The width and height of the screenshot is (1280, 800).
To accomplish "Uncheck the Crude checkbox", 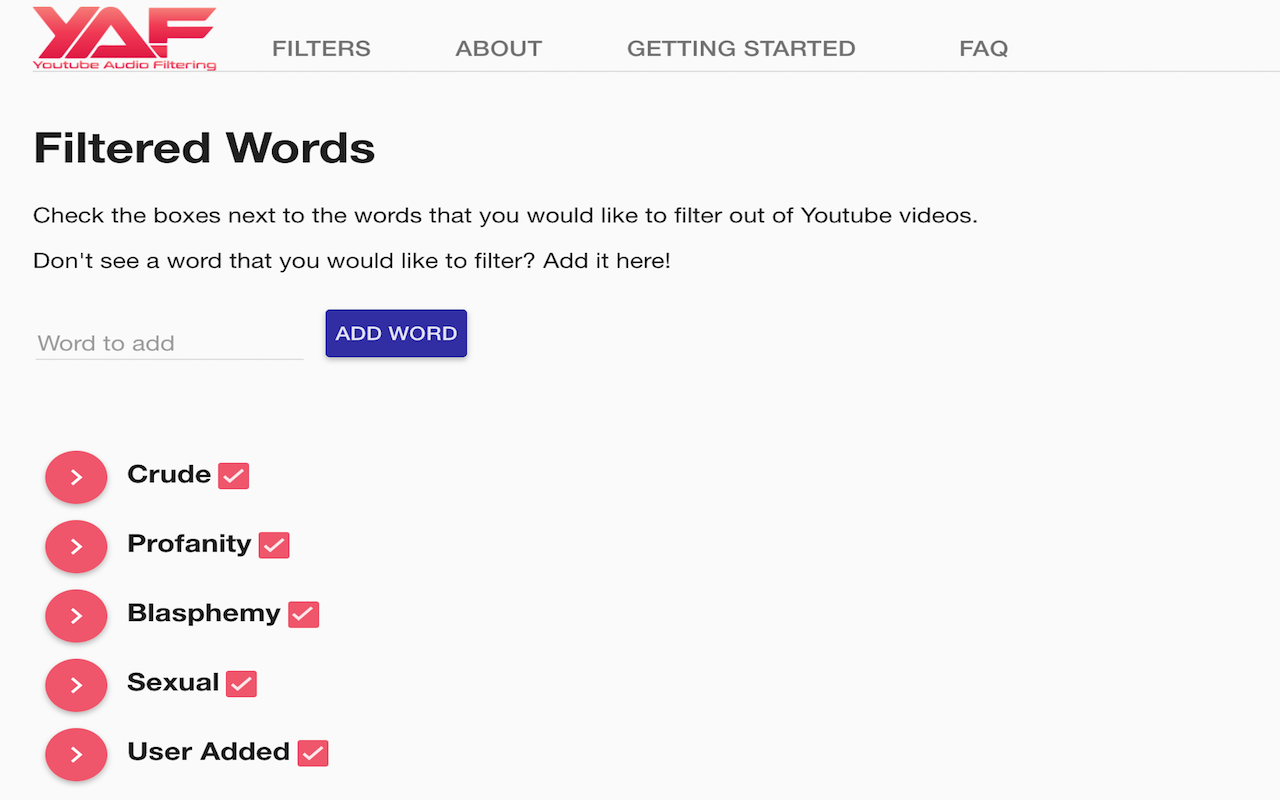I will click(x=234, y=476).
